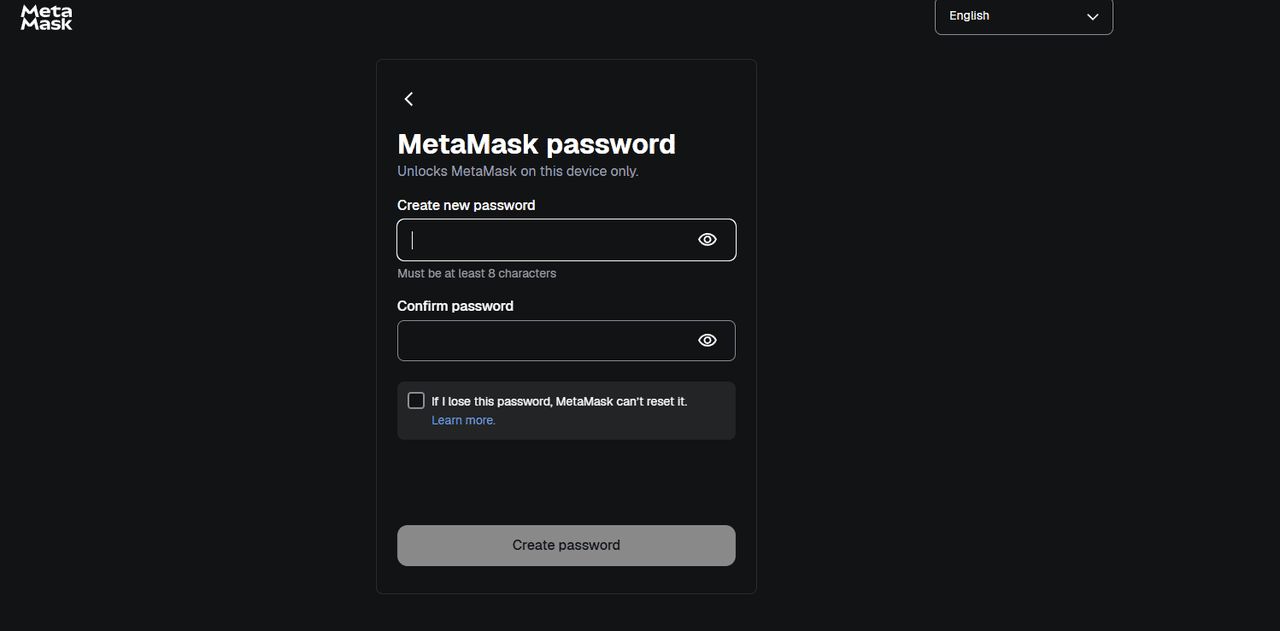Click the chevron on the language selector
Image resolution: width=1280 pixels, height=631 pixels.
point(1092,16)
